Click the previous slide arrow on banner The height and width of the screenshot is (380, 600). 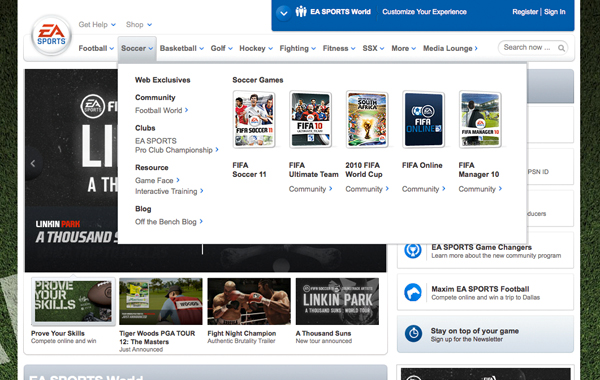tap(33, 163)
